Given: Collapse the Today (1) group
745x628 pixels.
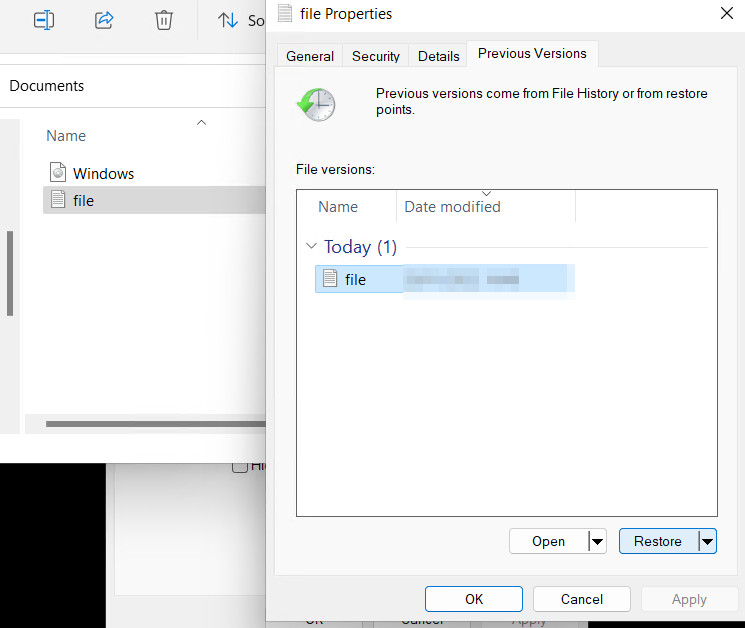Looking at the screenshot, I should click(x=312, y=247).
